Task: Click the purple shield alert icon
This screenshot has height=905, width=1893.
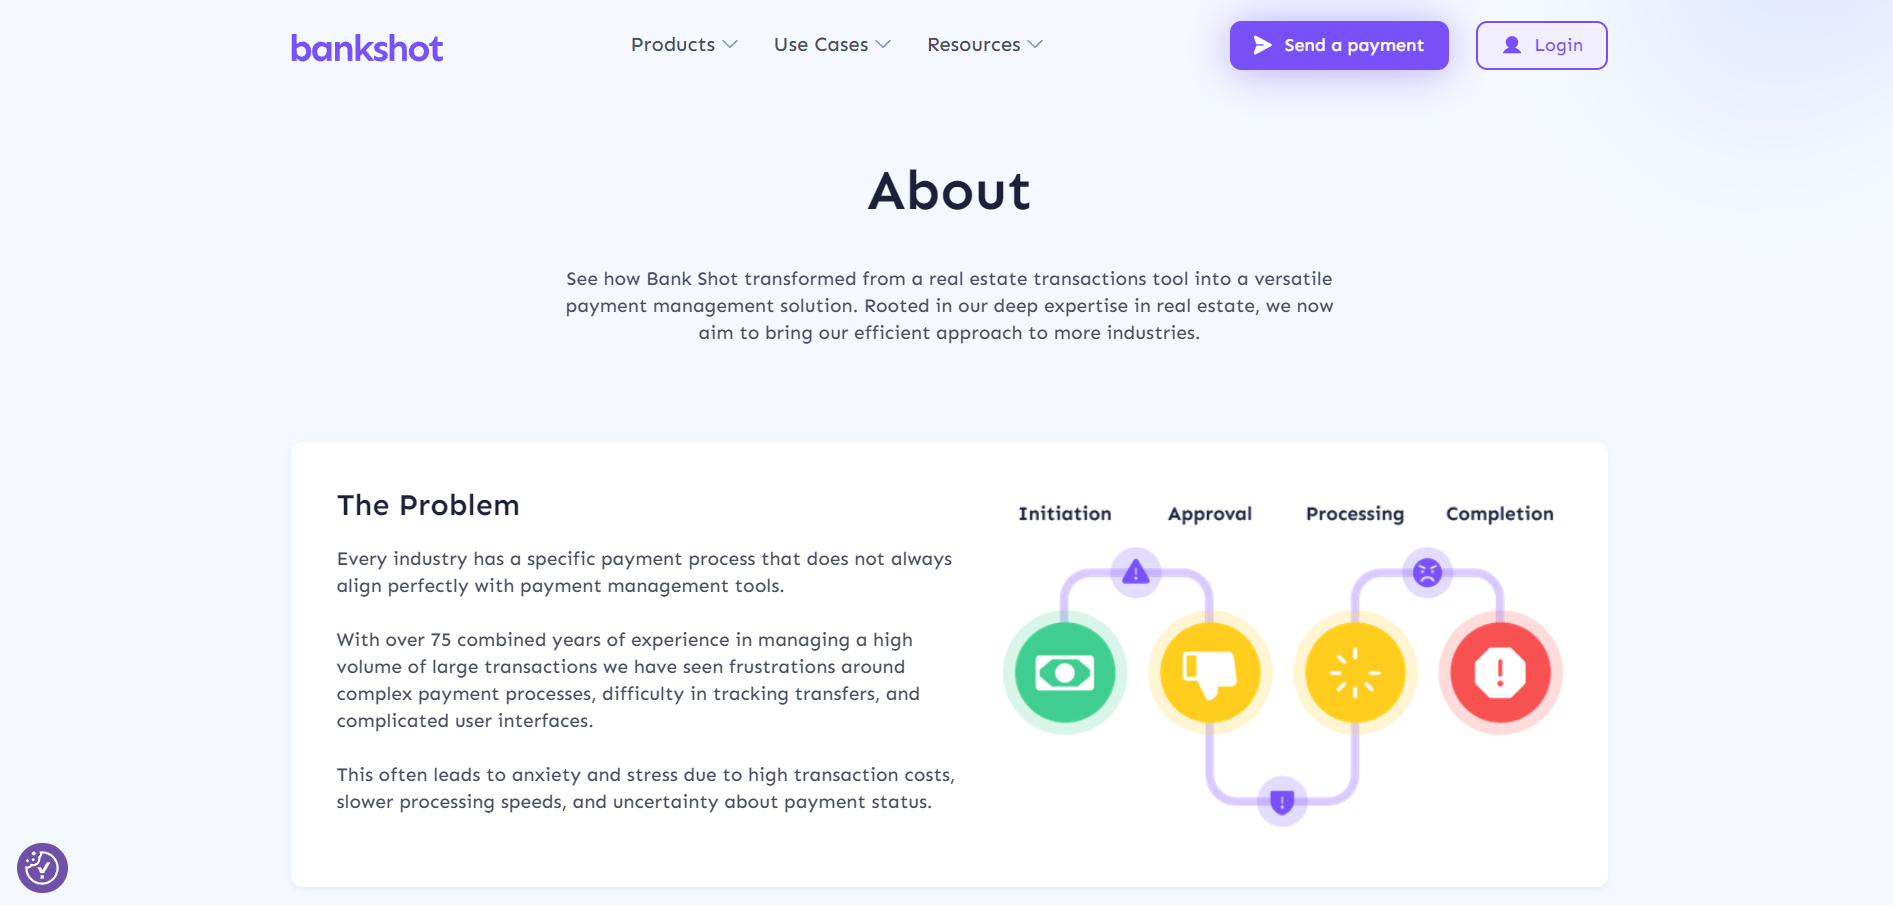Action: point(1282,801)
